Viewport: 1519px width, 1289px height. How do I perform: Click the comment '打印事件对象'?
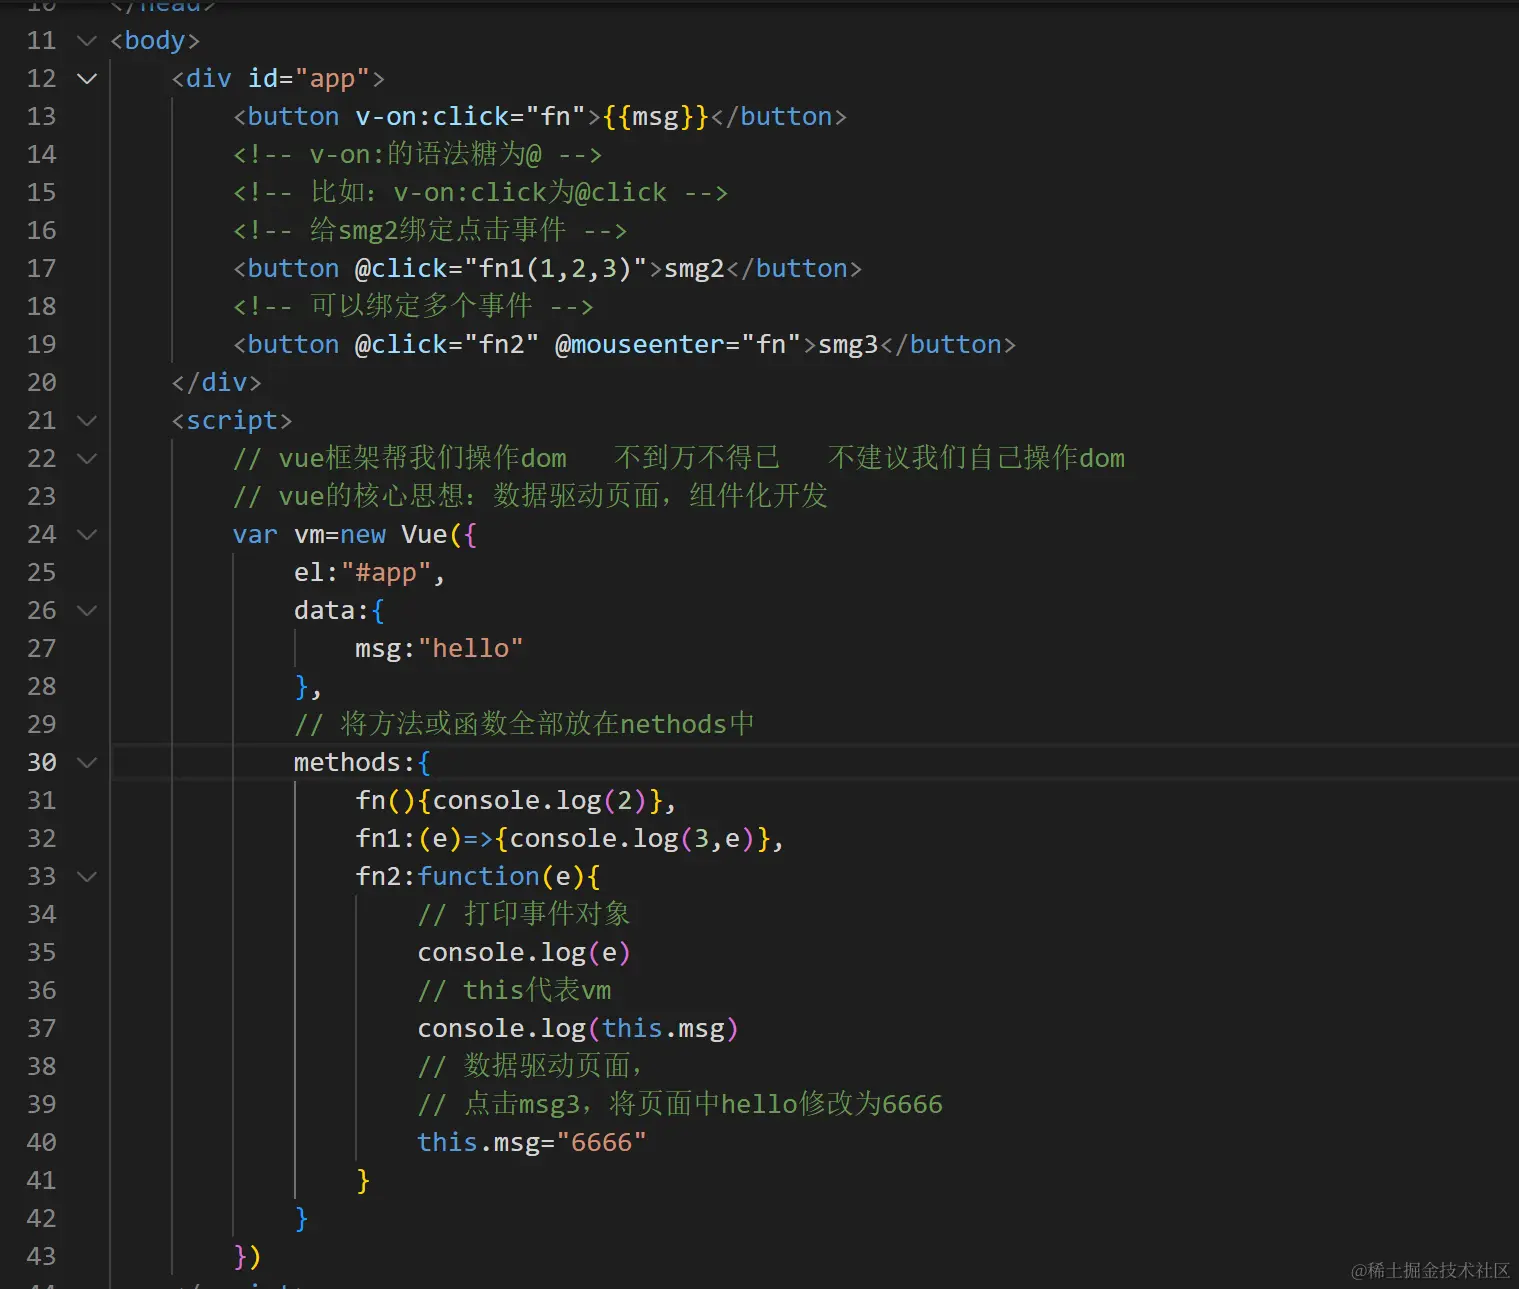[x=524, y=915]
